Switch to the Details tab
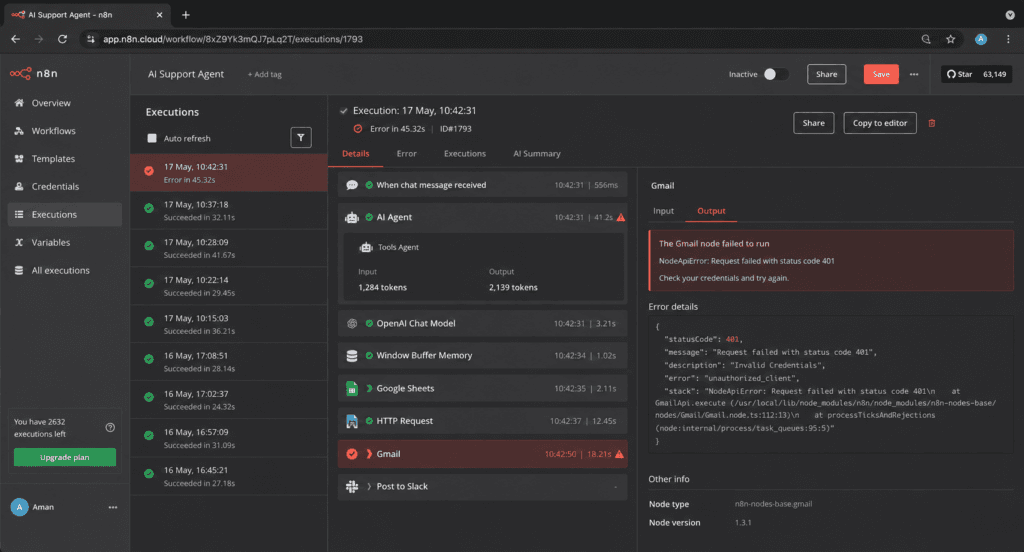Image resolution: width=1024 pixels, height=552 pixels. click(x=355, y=154)
